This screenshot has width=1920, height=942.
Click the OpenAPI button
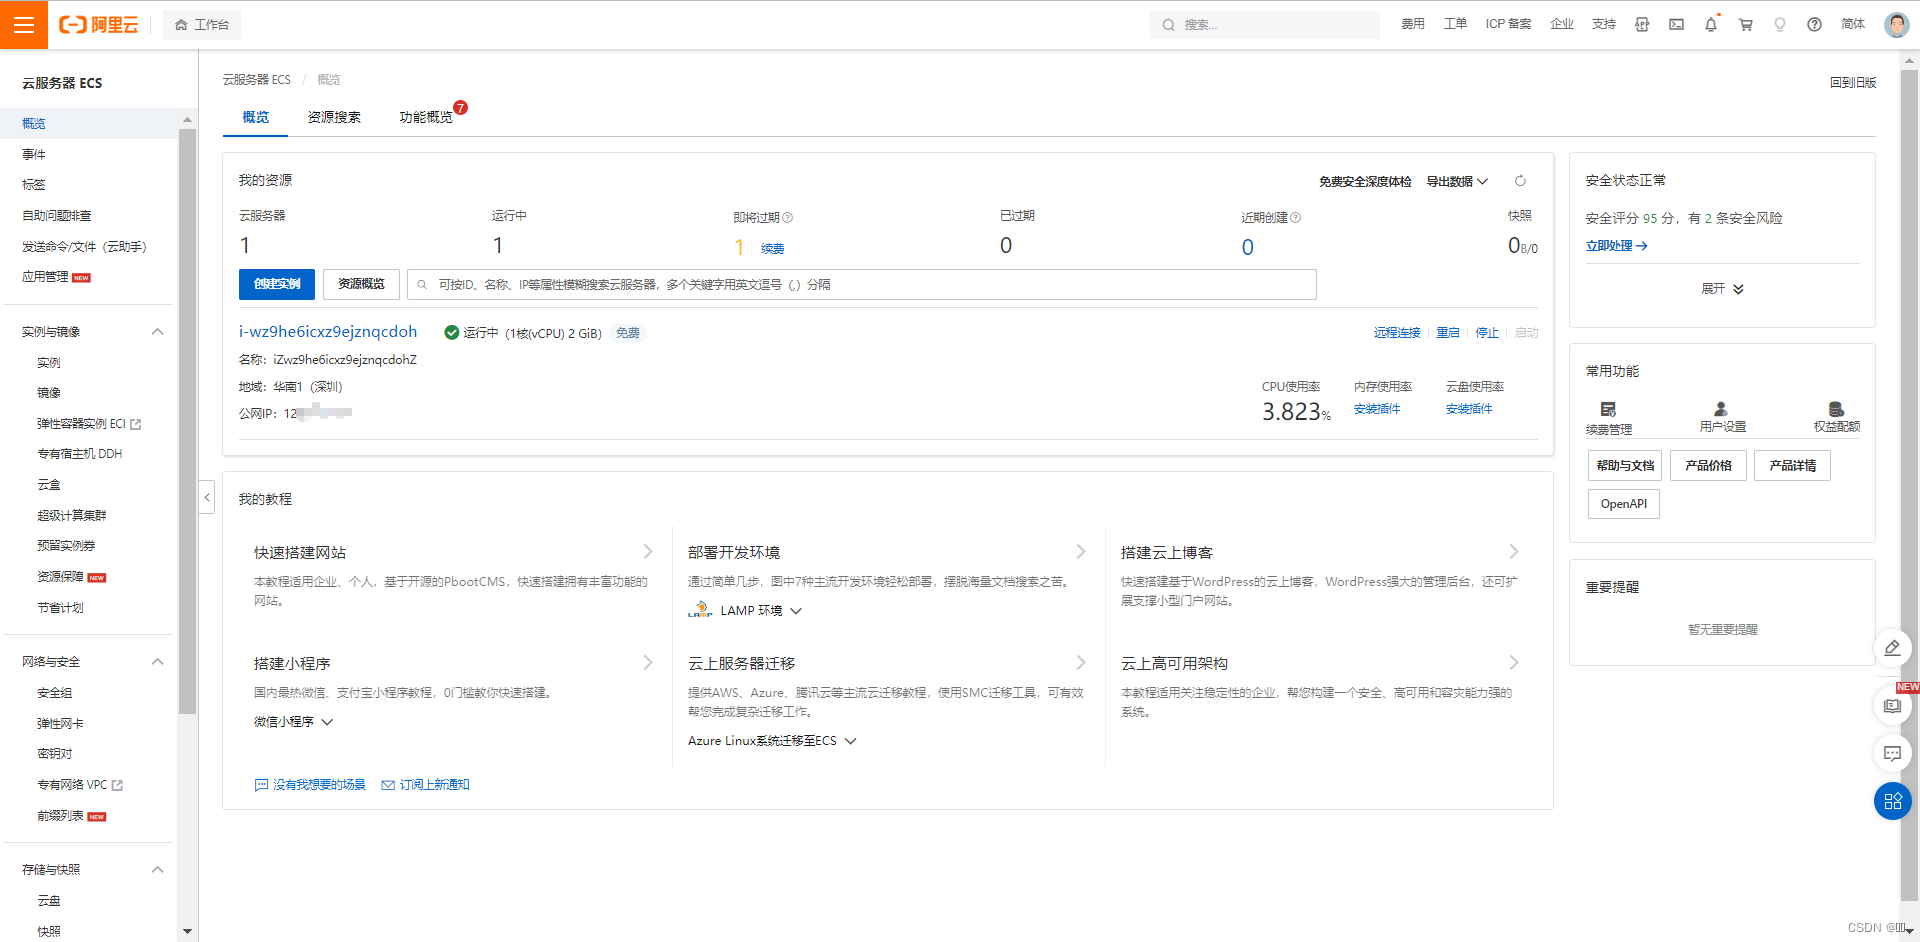[1624, 504]
